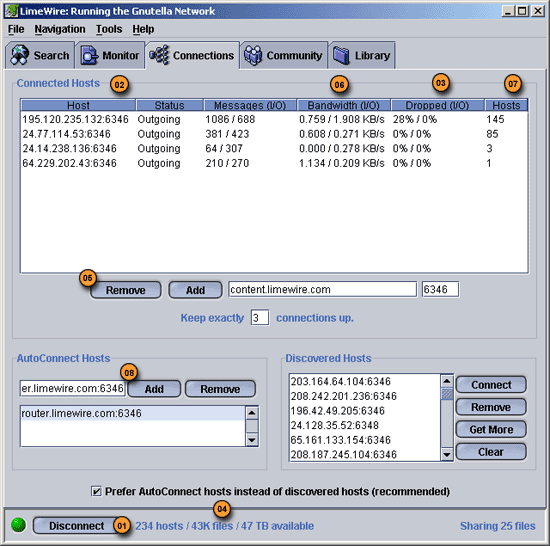Click the Sharing 25 files status text
550x546 pixels.
498,526
